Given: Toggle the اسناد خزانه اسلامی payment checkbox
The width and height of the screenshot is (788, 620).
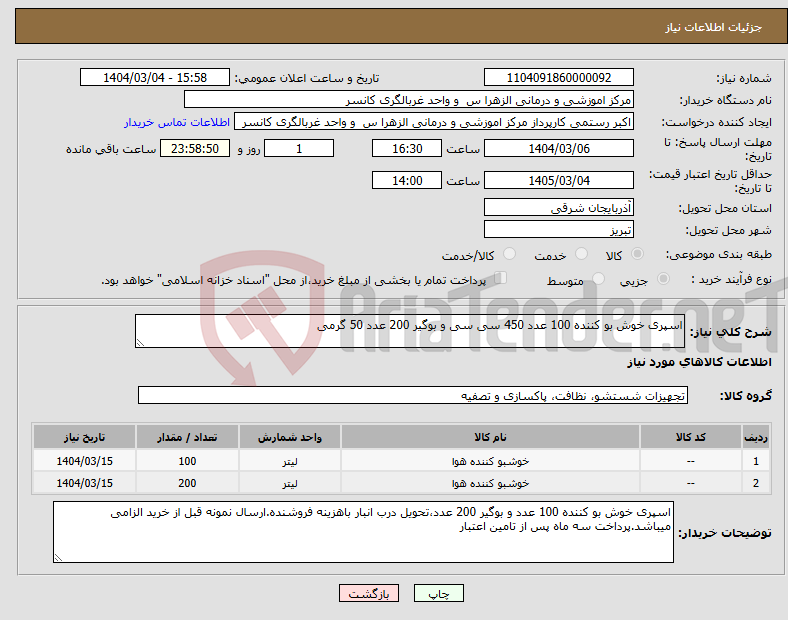Looking at the screenshot, I should tap(501, 277).
